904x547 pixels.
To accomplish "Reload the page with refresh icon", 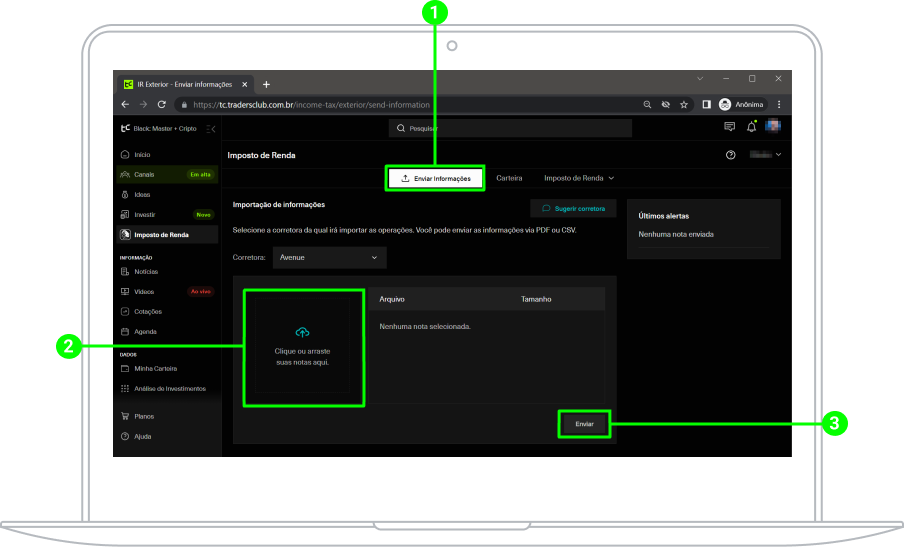I will [x=161, y=104].
